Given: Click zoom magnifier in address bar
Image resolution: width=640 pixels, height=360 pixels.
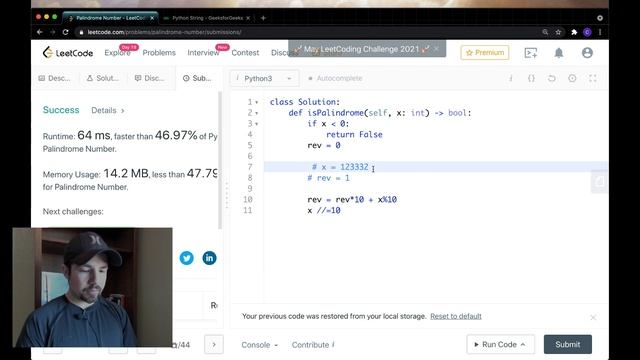Looking at the screenshot, I should pos(545,32).
